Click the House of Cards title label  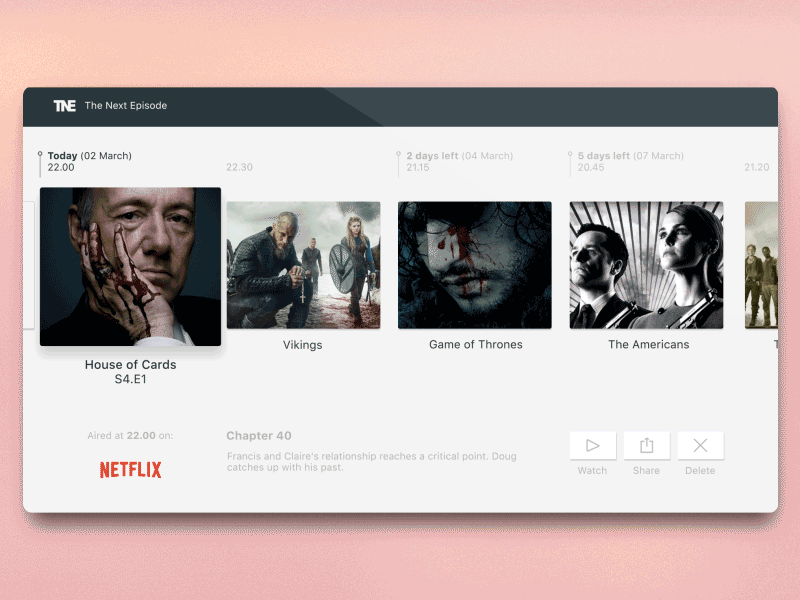pos(131,364)
